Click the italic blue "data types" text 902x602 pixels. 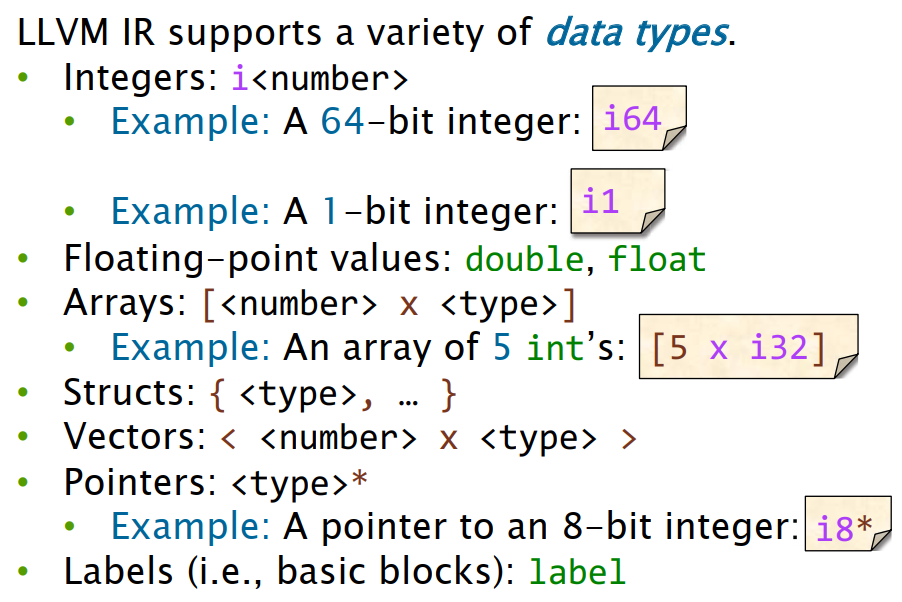[x=634, y=33]
